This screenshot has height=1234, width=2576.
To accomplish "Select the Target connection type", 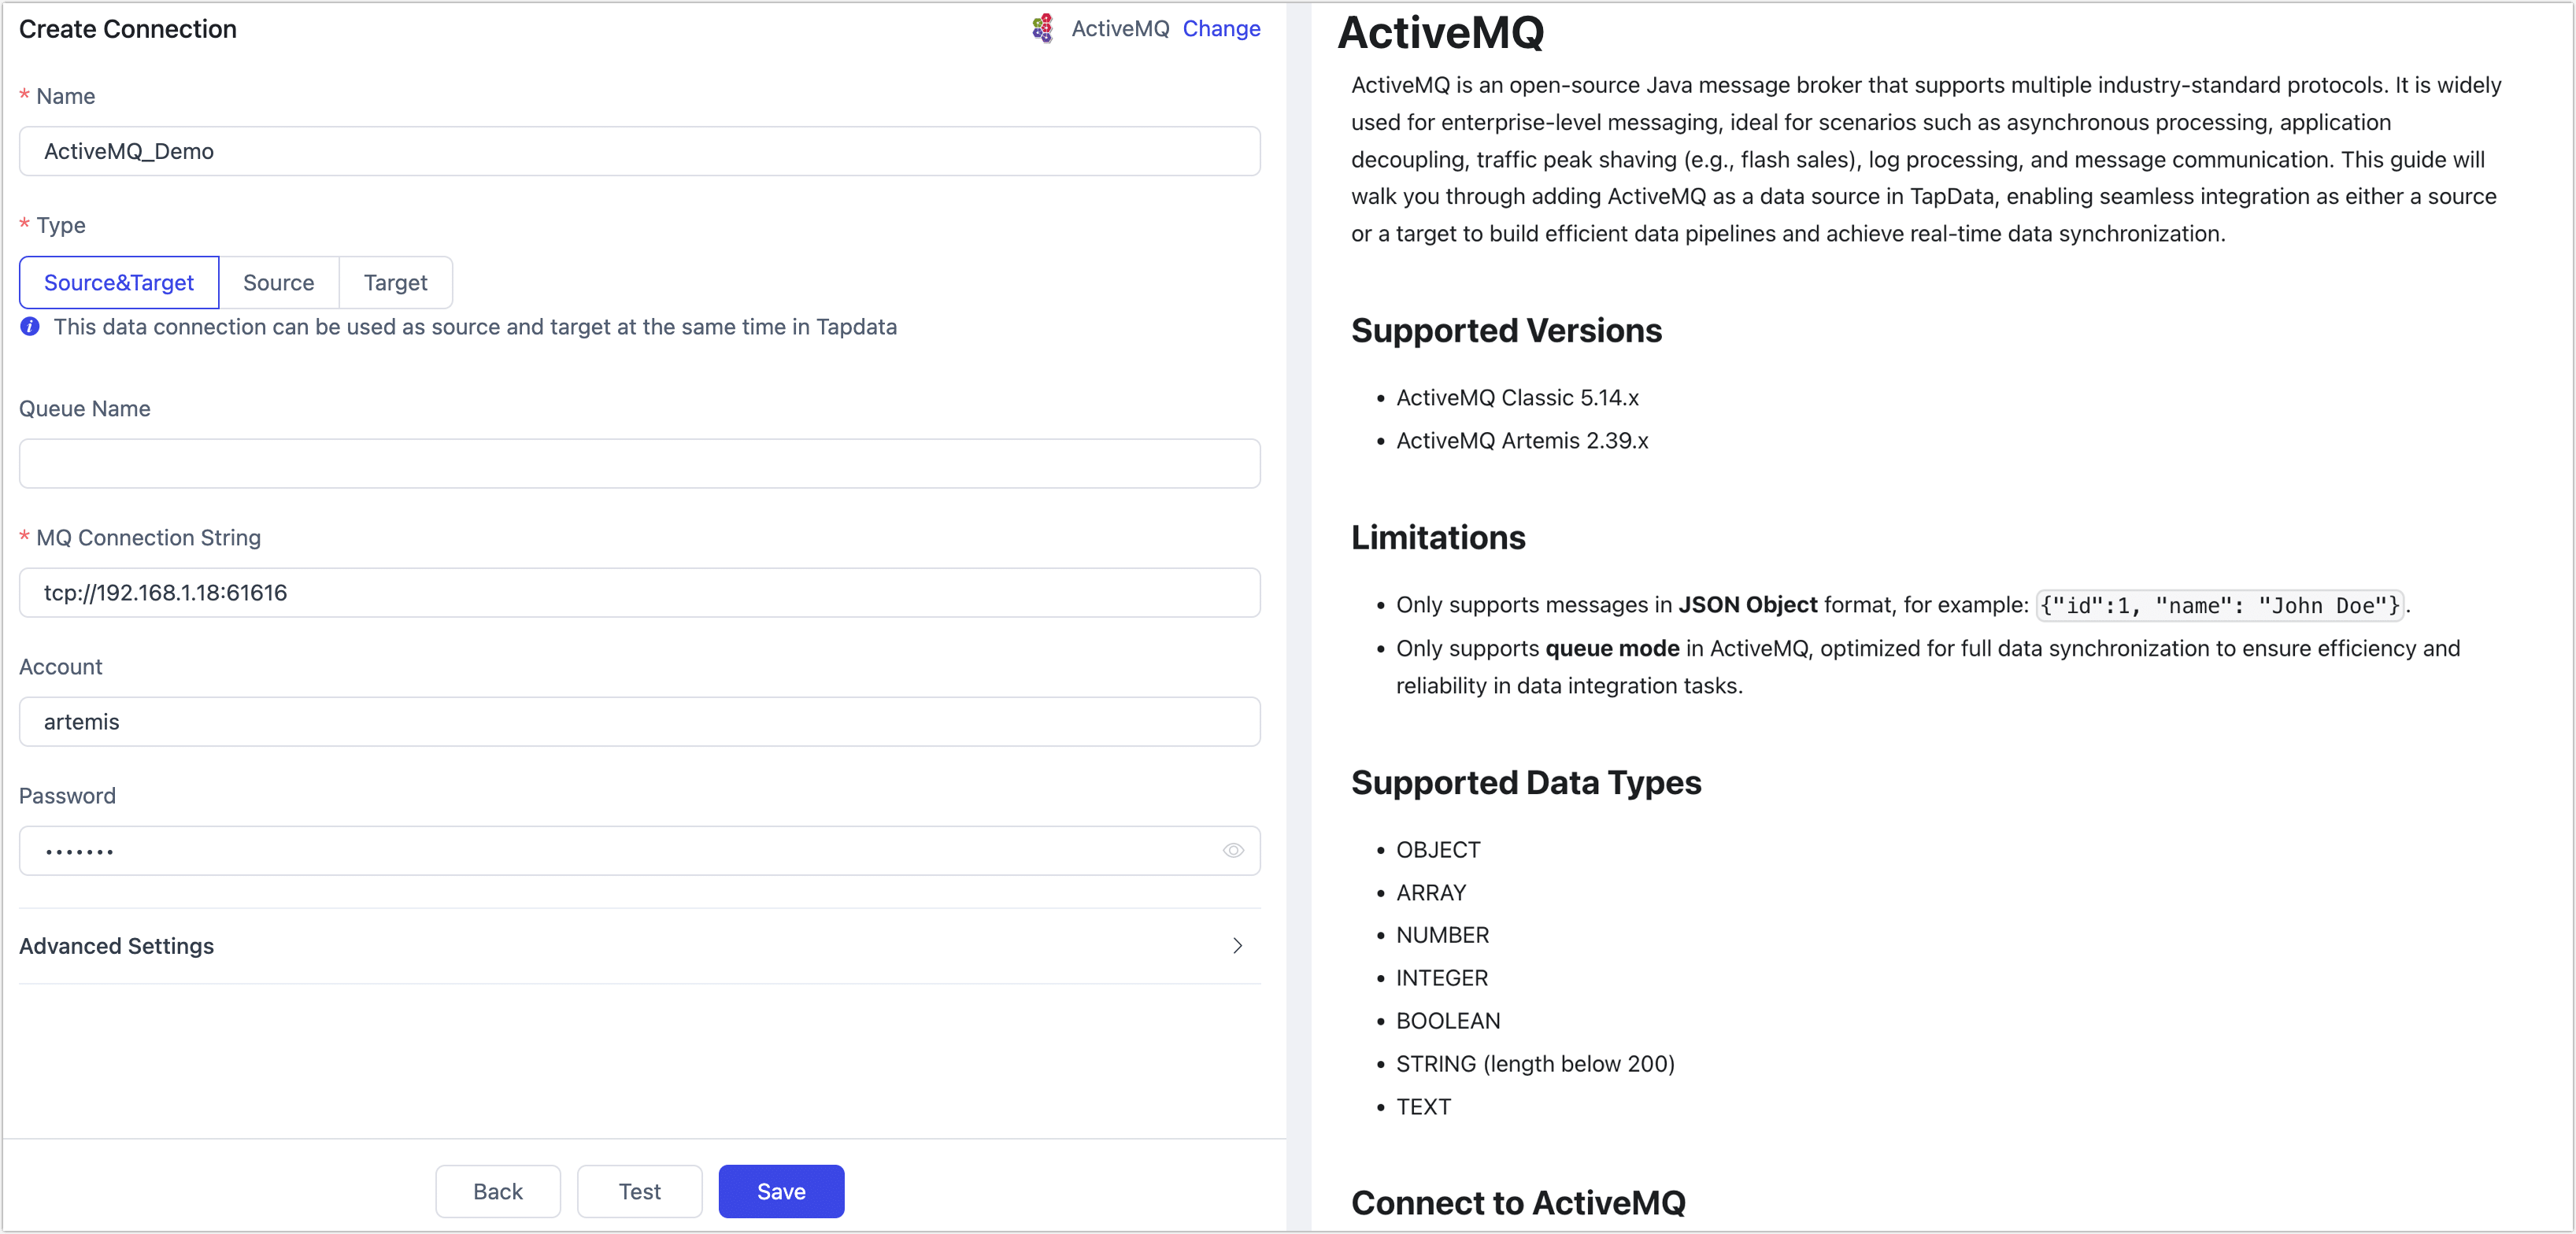I will pos(395,282).
